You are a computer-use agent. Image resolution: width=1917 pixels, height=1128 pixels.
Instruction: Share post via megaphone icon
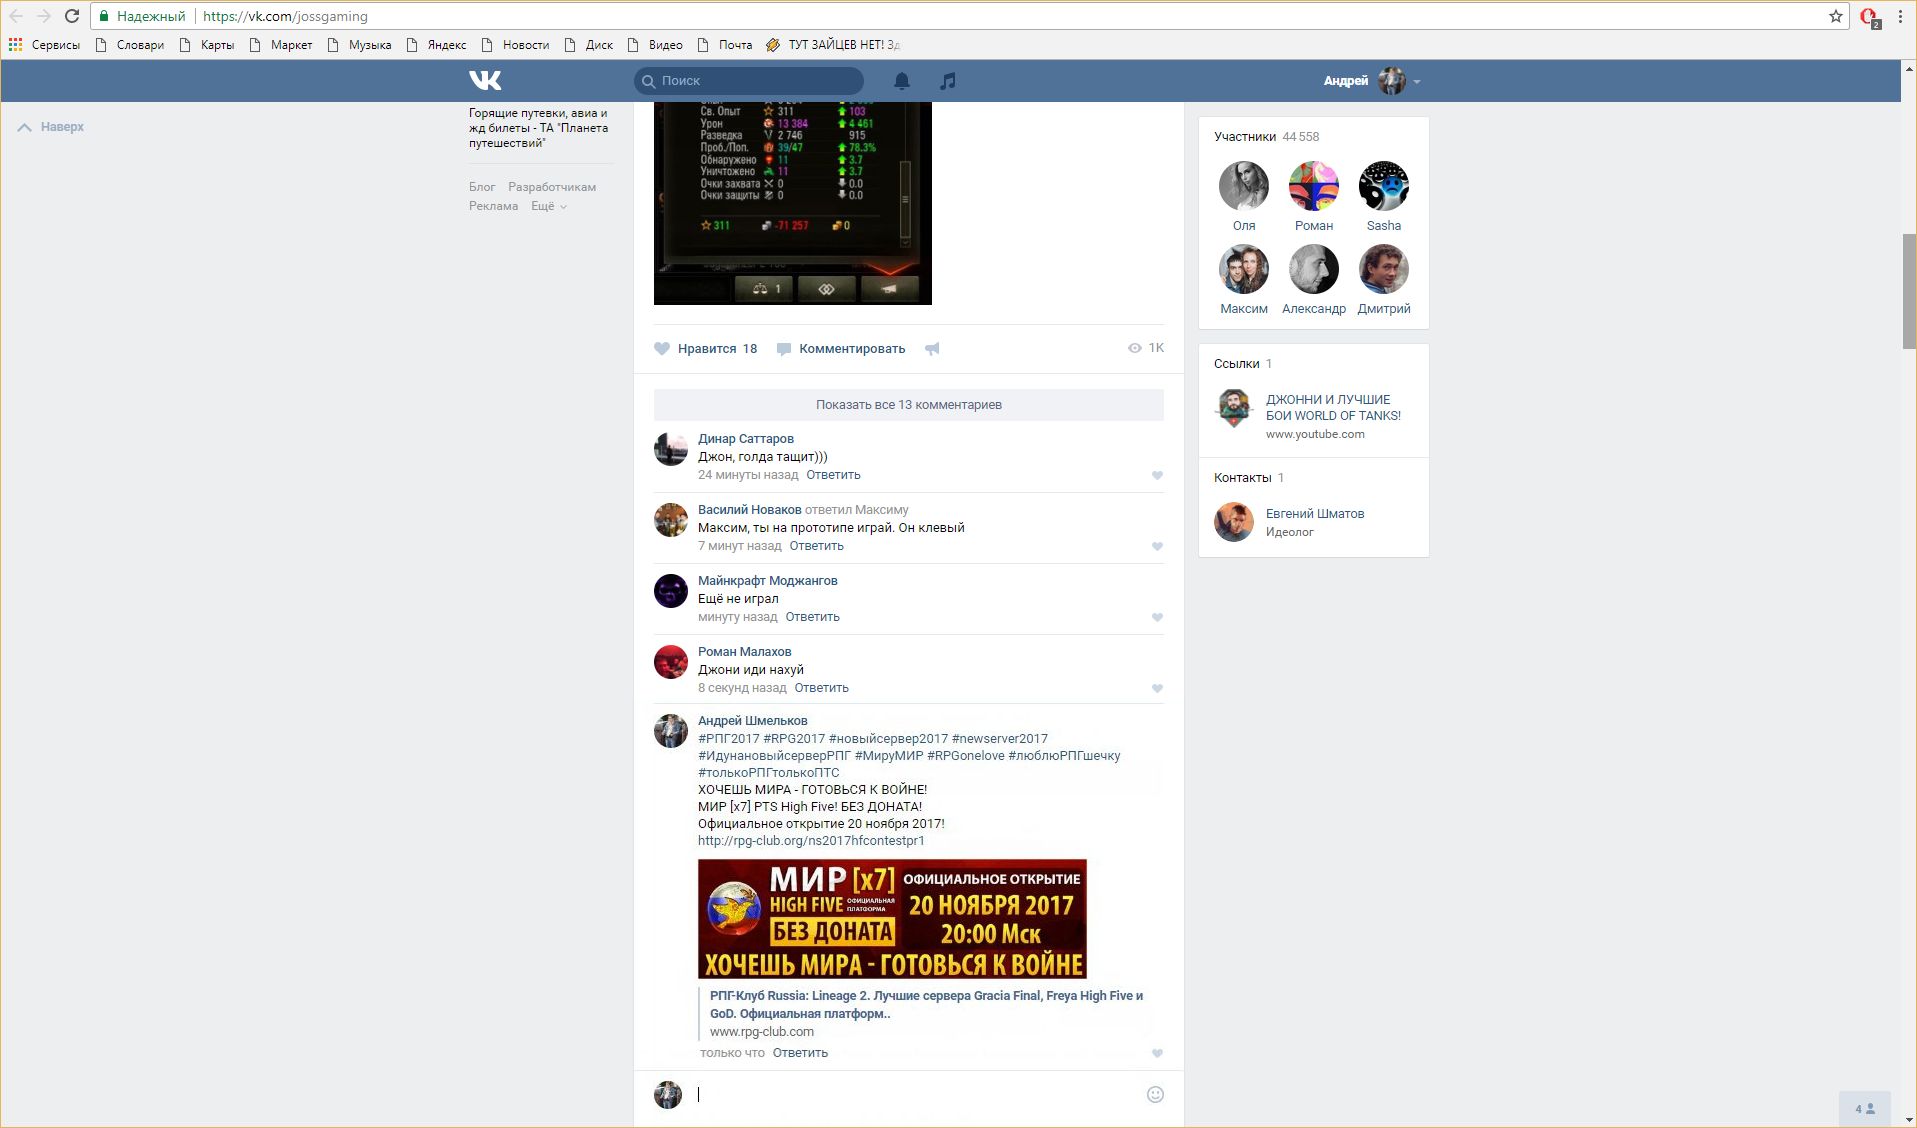pos(932,349)
